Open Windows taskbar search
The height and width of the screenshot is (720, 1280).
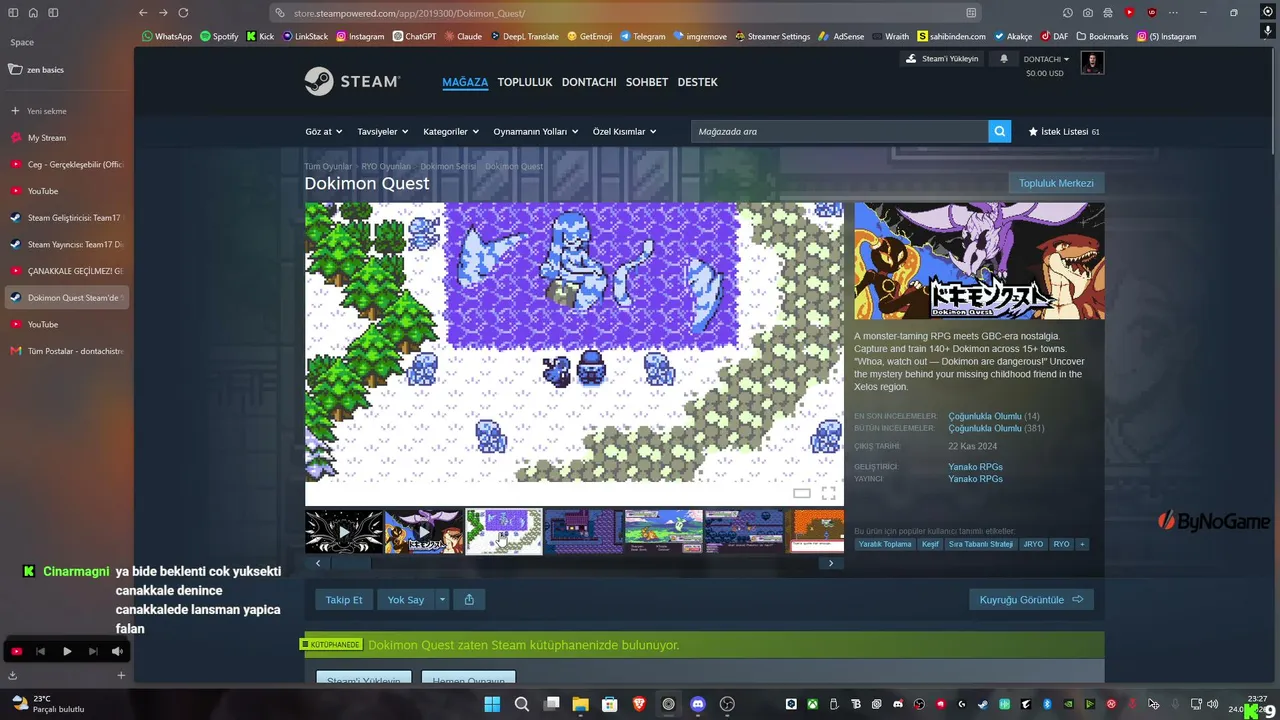(522, 704)
